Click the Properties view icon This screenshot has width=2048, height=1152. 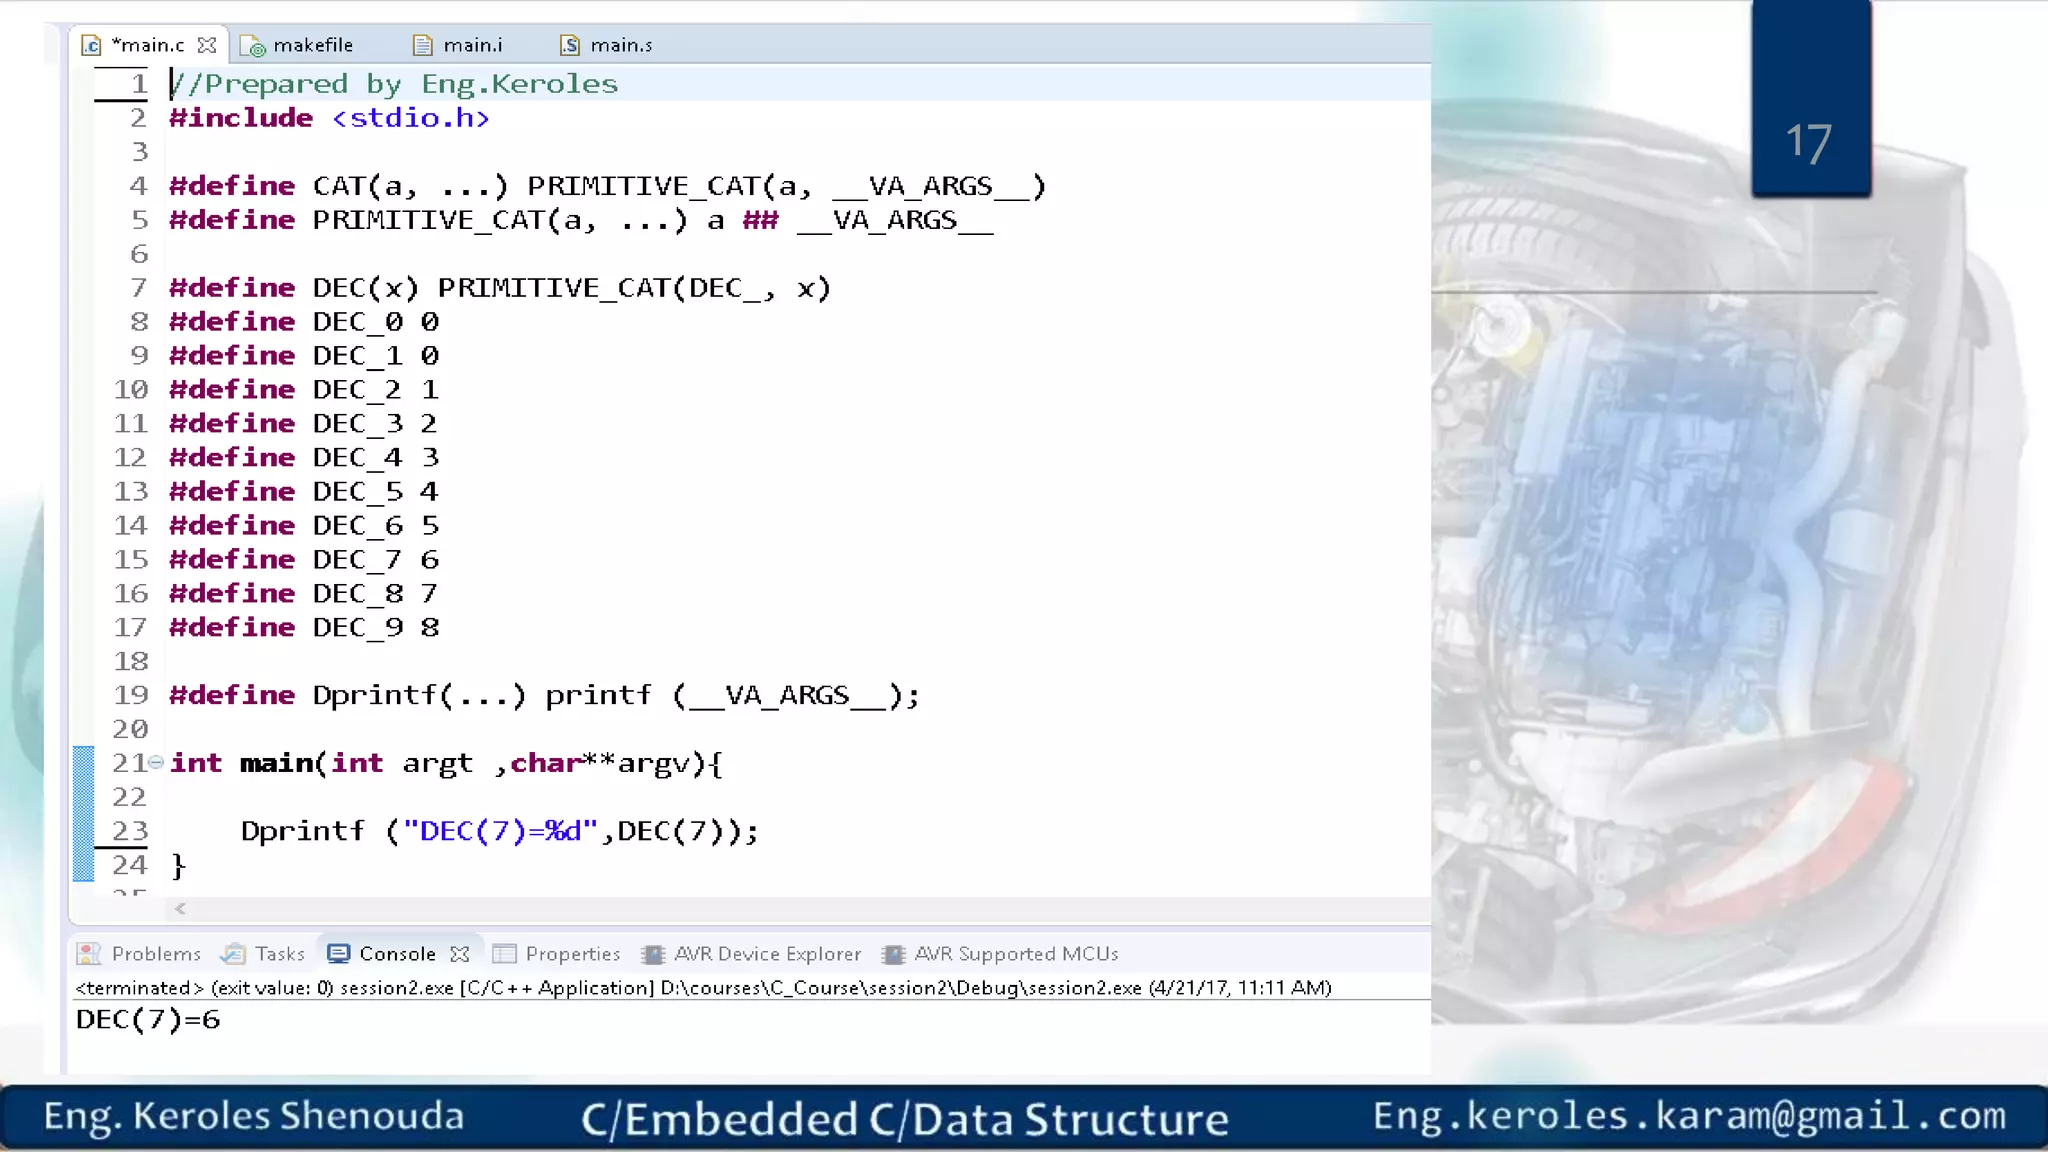coord(504,954)
